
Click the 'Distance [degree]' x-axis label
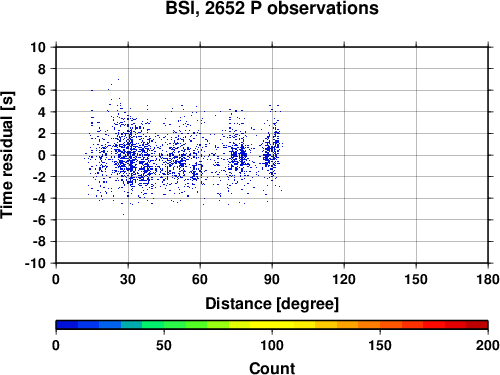[x=272, y=304]
